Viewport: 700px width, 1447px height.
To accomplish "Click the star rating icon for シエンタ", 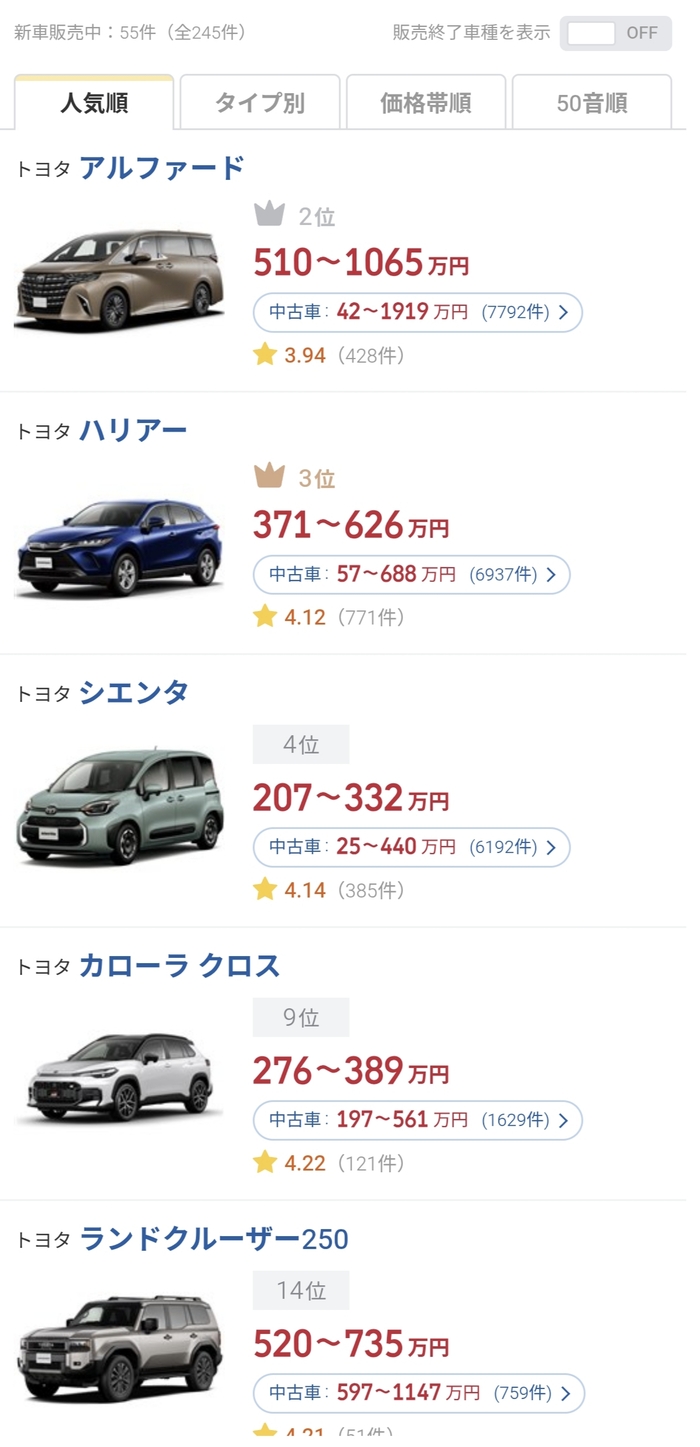I will [265, 889].
